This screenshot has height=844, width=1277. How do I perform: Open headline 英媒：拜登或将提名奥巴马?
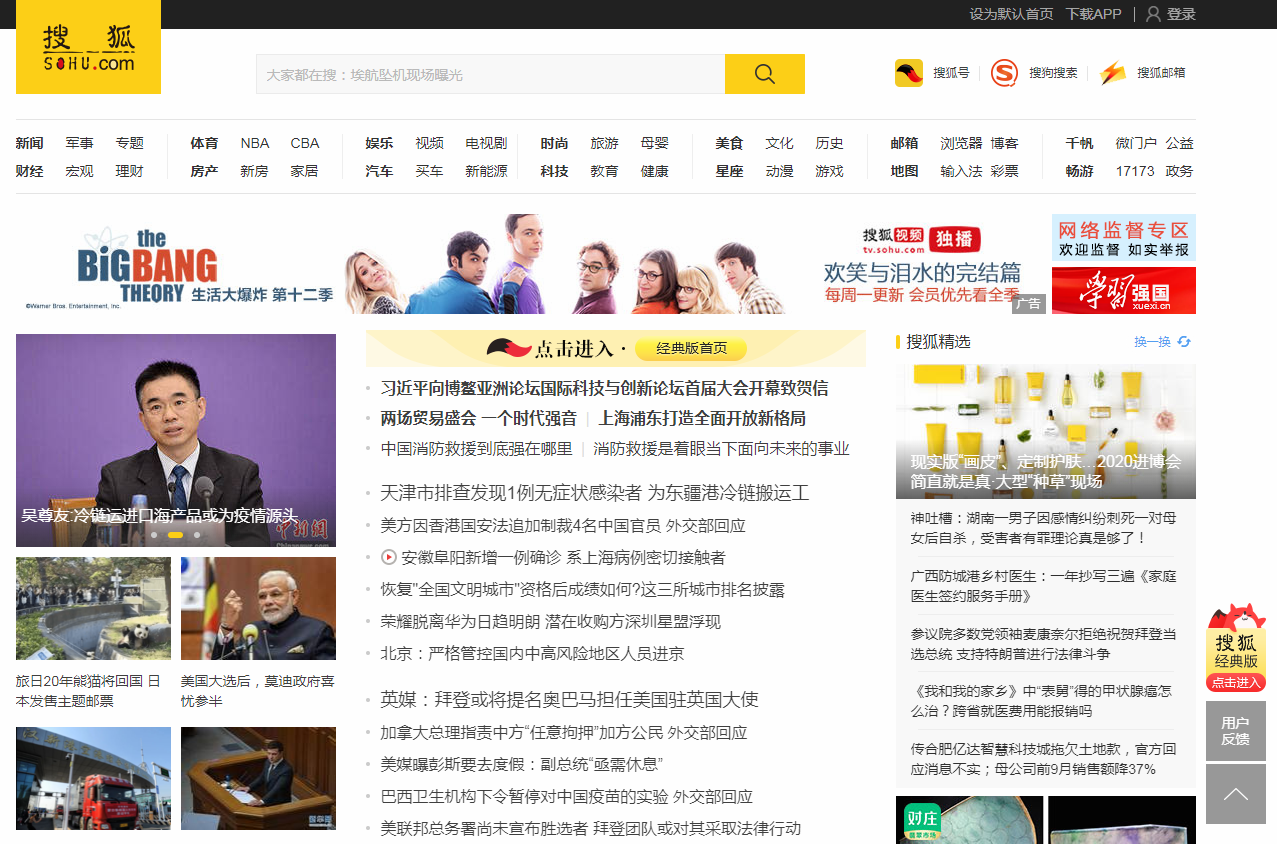coord(569,699)
